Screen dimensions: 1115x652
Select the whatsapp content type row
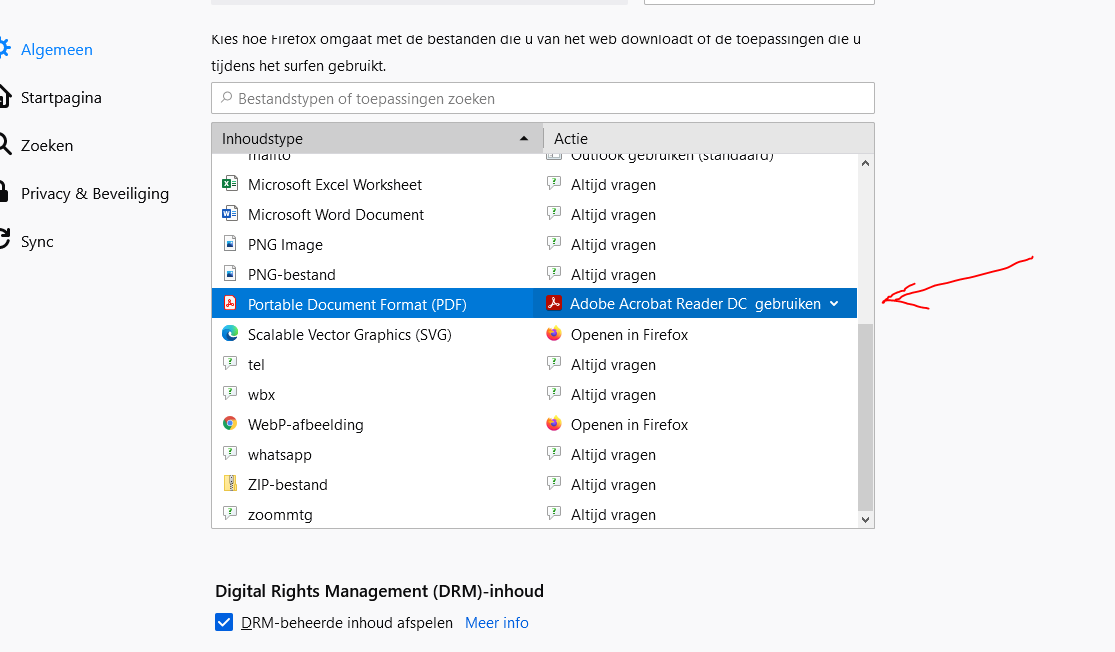point(534,454)
